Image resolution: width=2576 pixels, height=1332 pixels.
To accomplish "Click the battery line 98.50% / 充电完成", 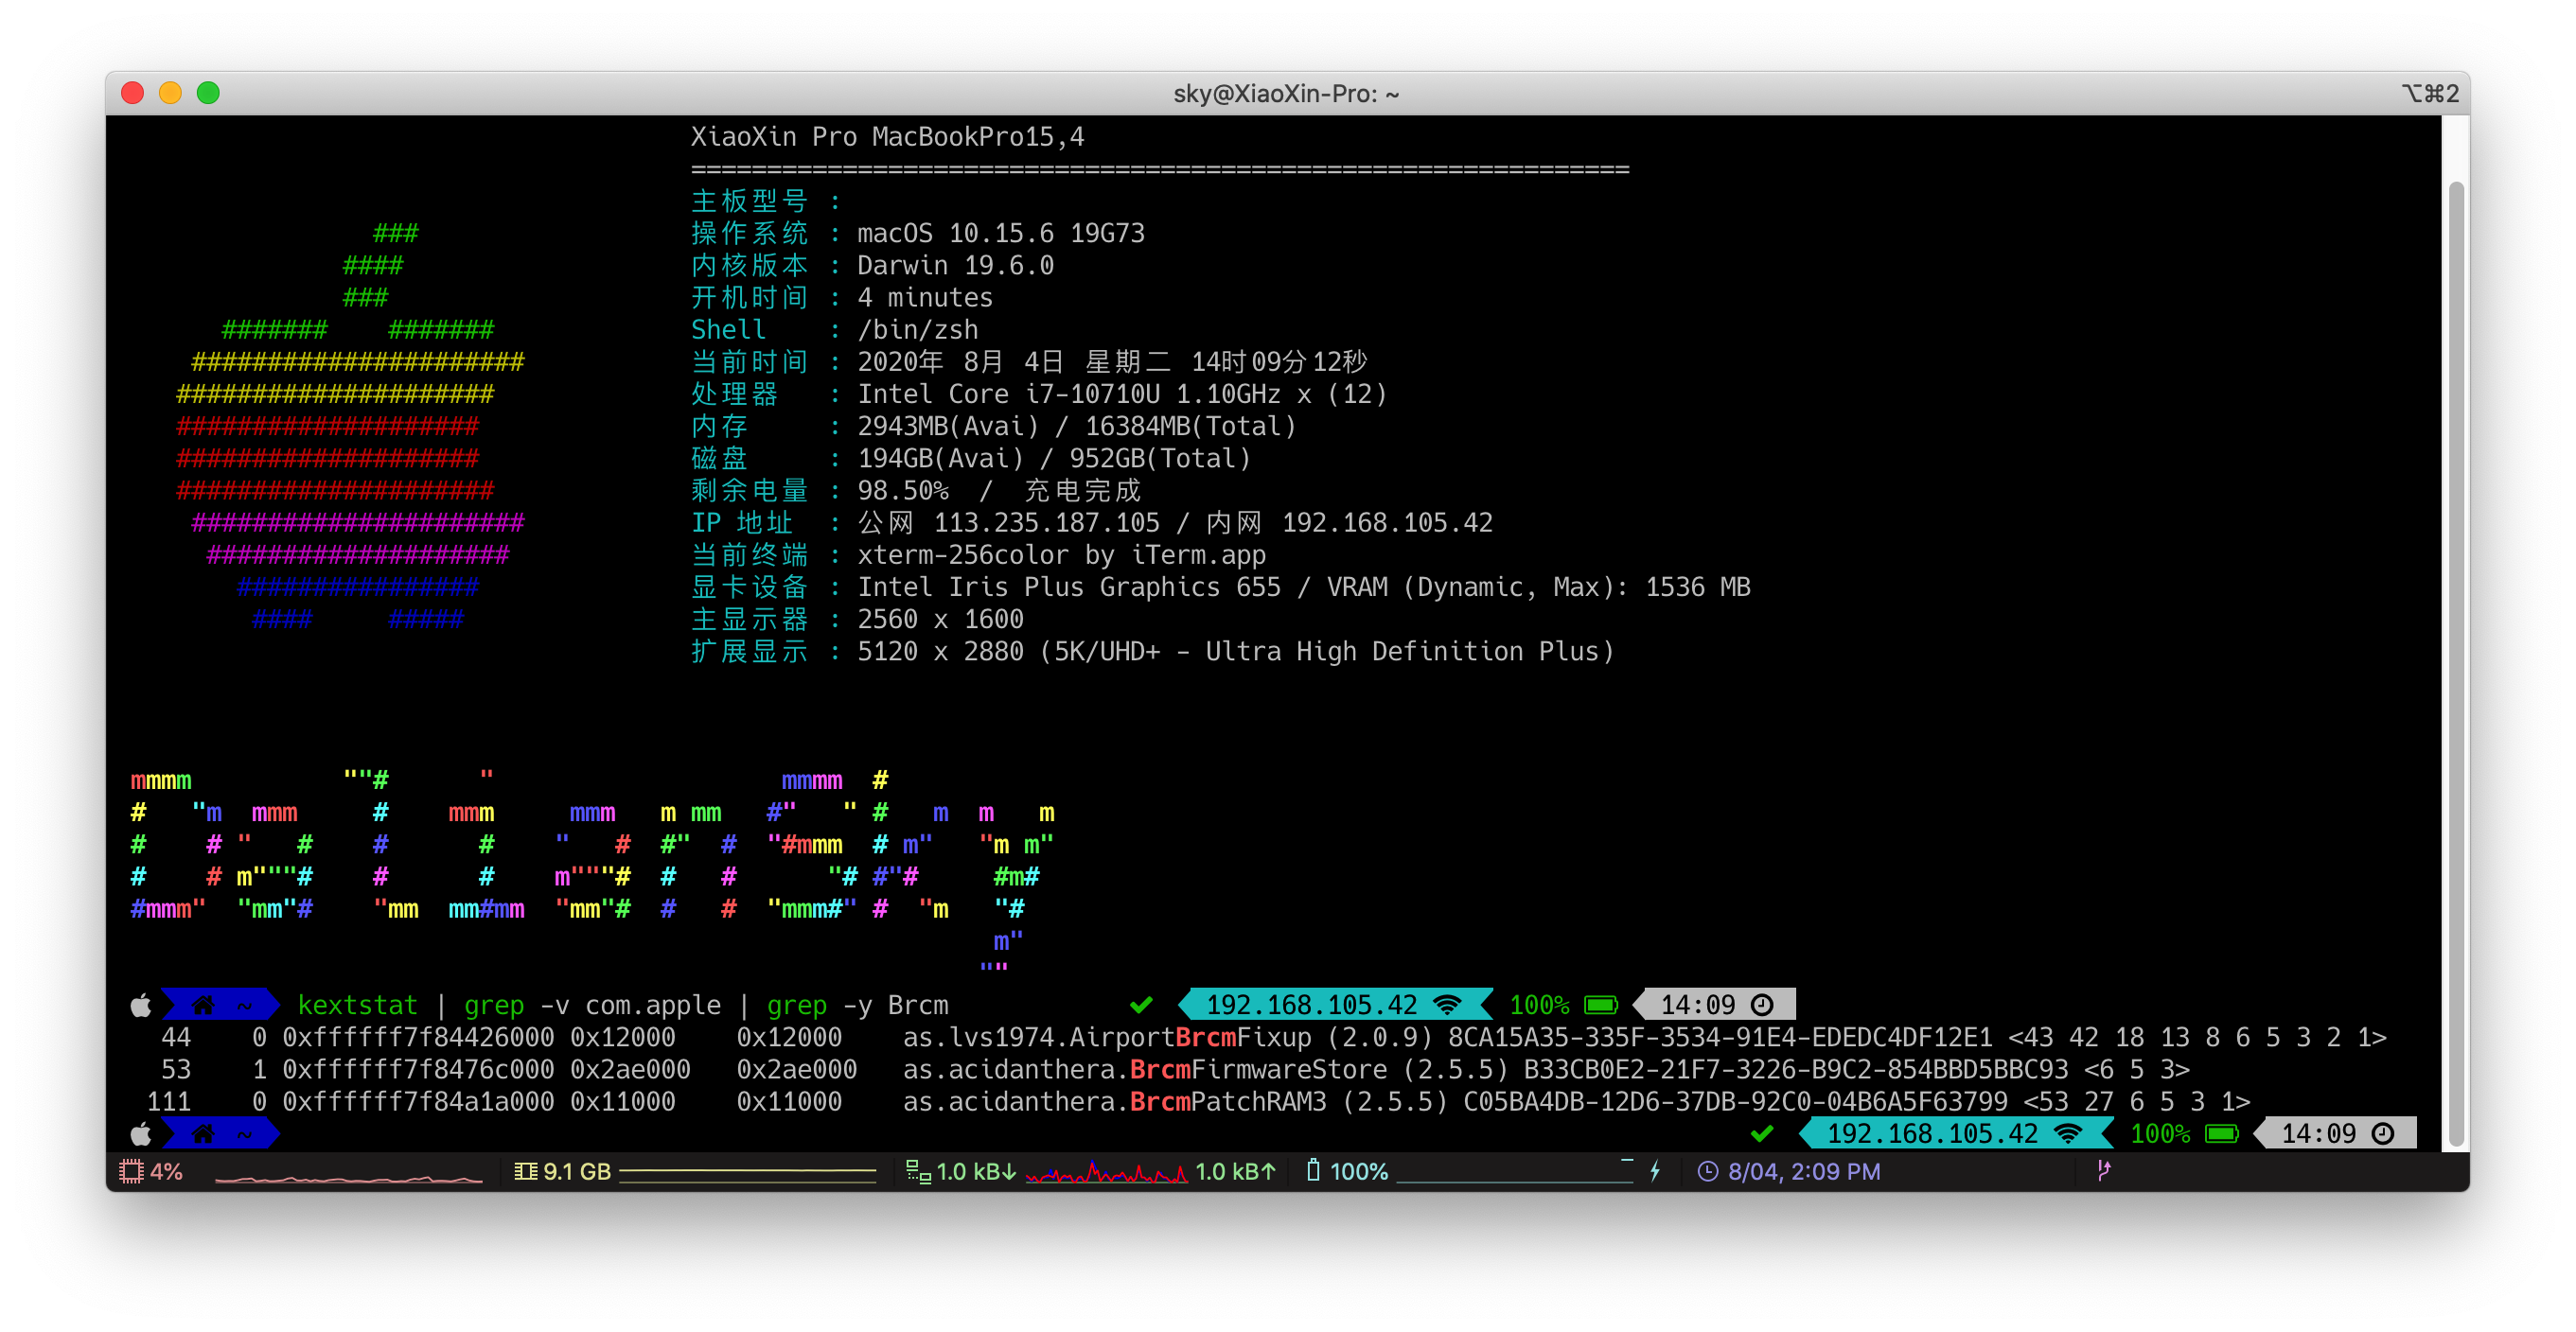I will [x=998, y=490].
